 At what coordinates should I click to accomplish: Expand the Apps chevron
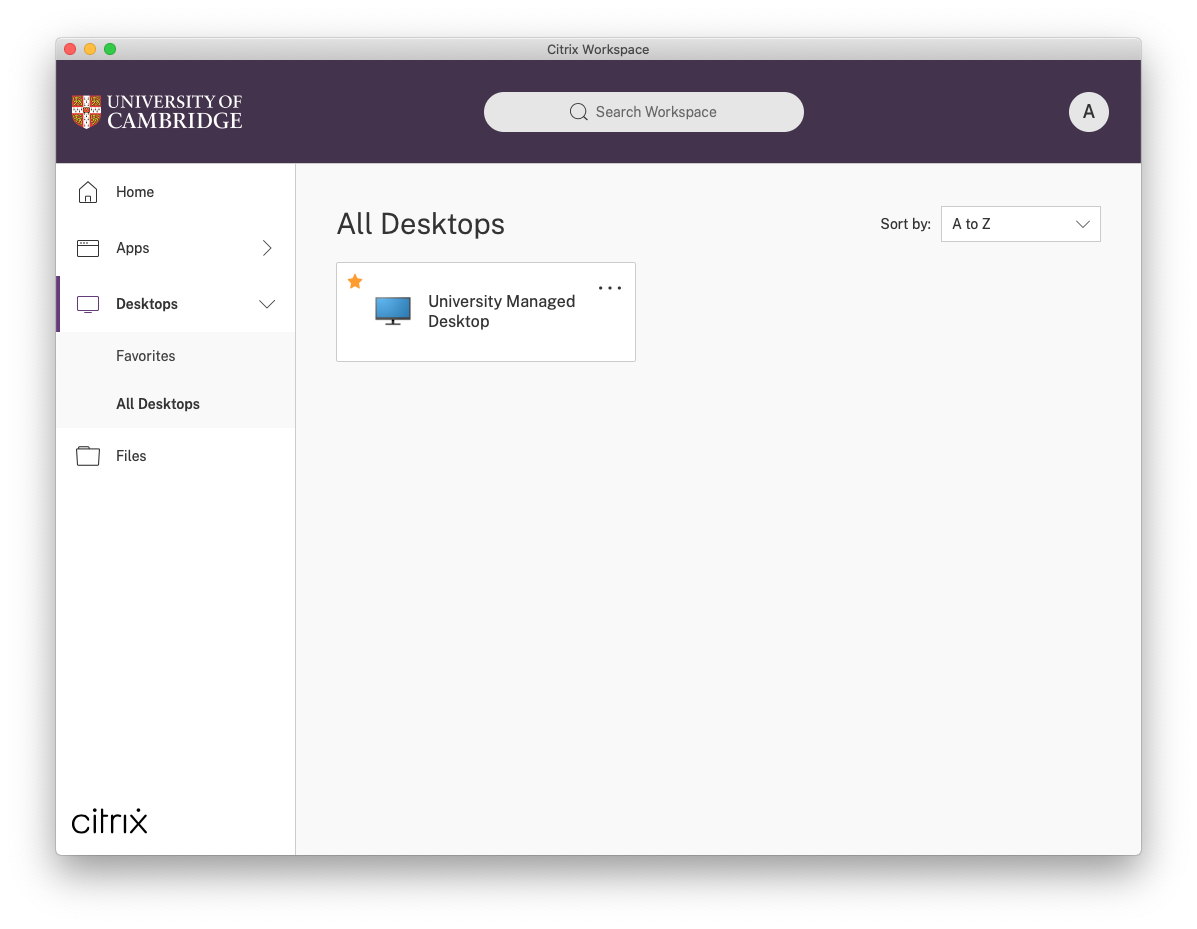coord(266,247)
